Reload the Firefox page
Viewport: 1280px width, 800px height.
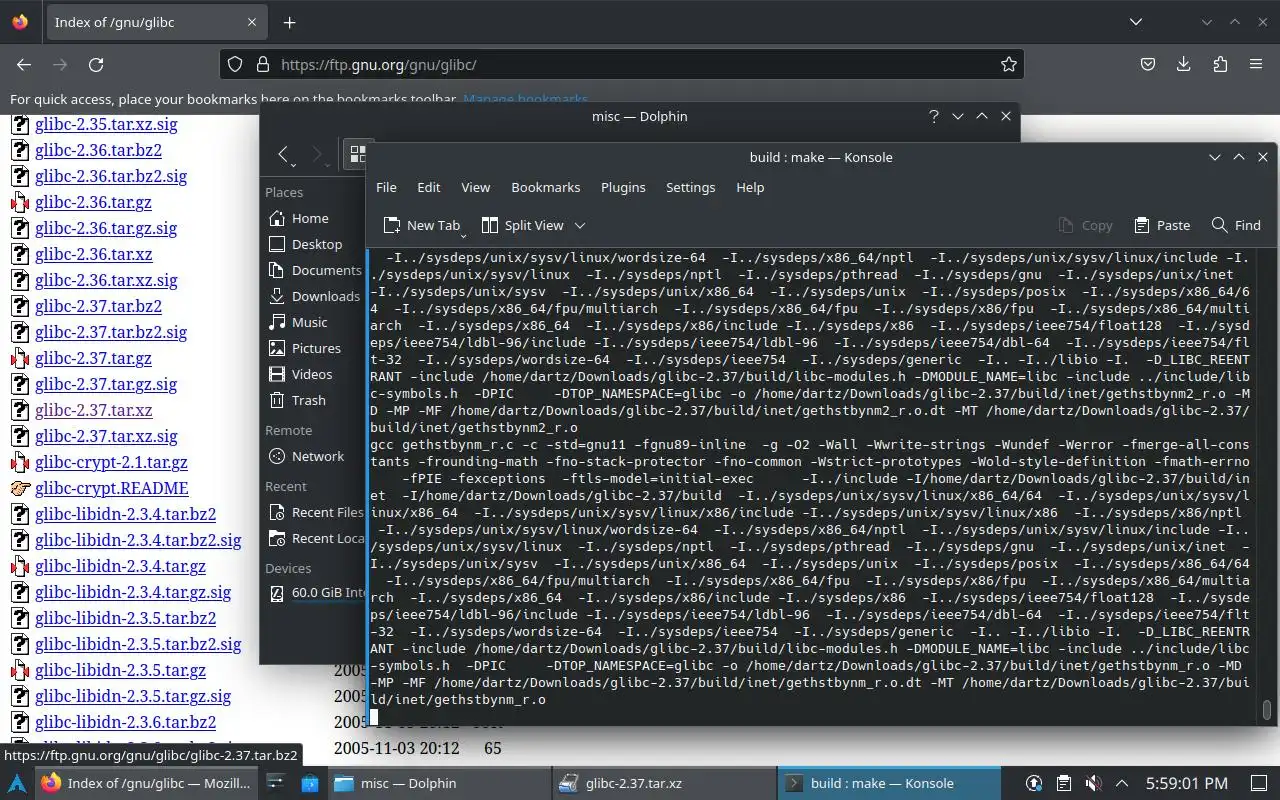click(x=96, y=64)
